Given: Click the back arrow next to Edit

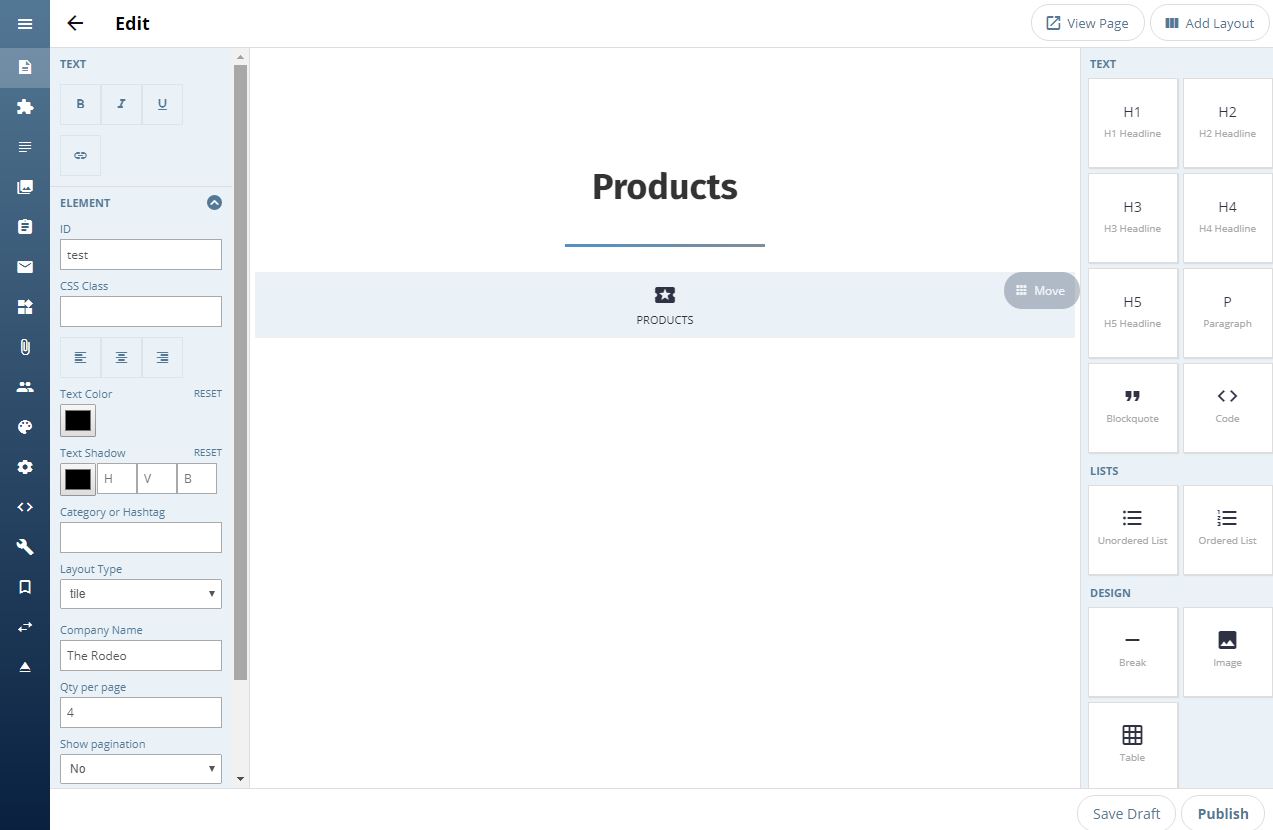Looking at the screenshot, I should (x=75, y=24).
